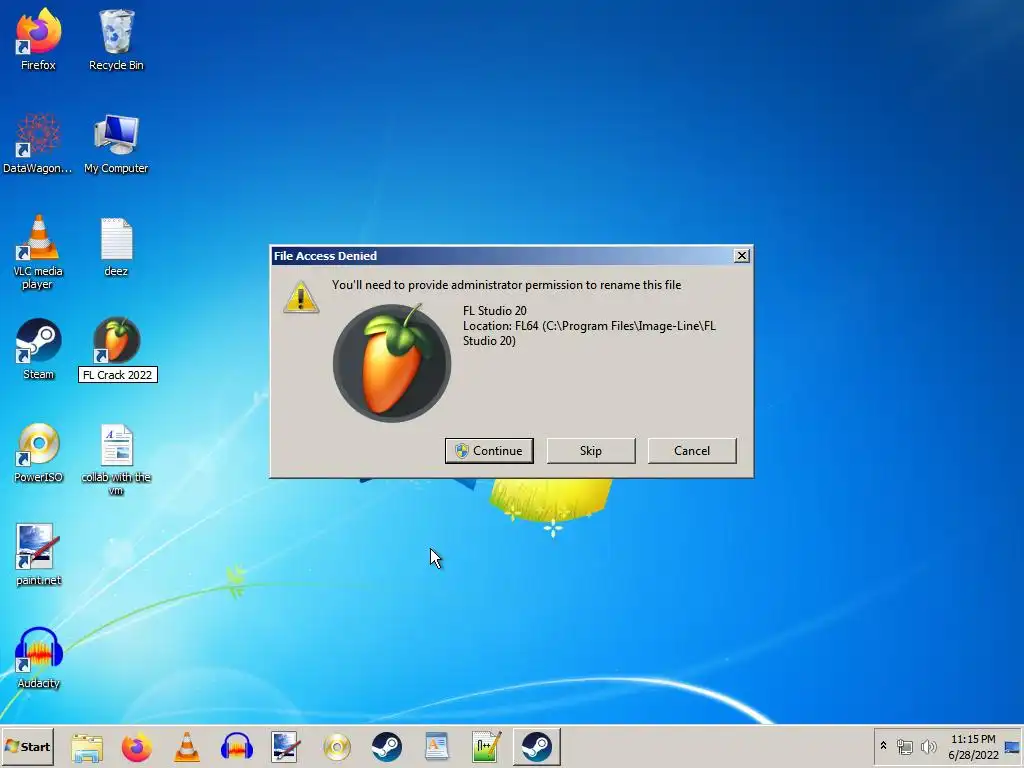The image size is (1024, 768).
Task: Click Continue in File Access Denied dialog
Action: coord(489,451)
